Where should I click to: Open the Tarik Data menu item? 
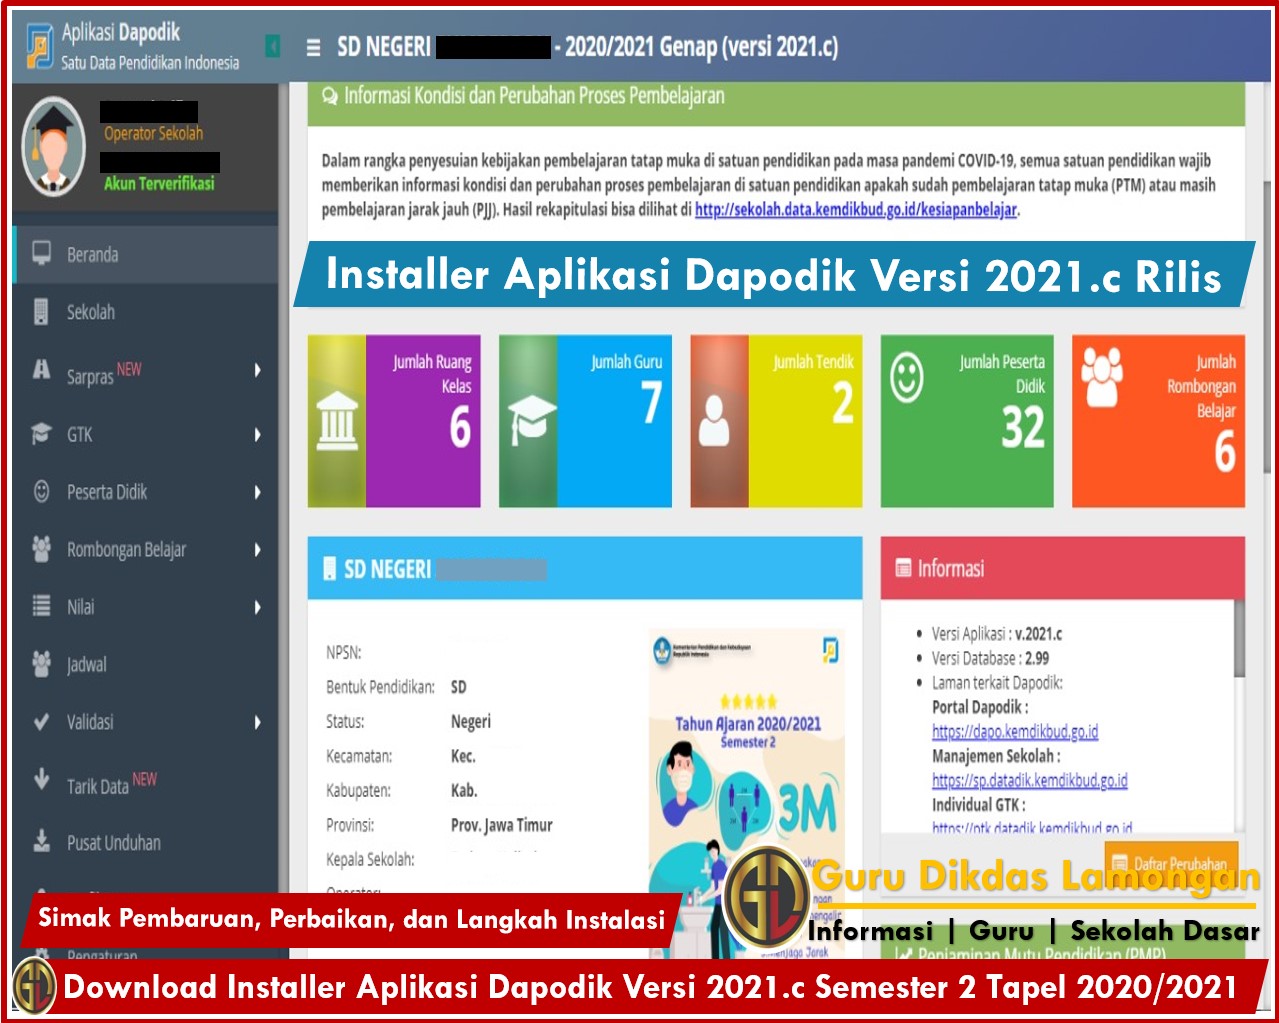coord(146,782)
